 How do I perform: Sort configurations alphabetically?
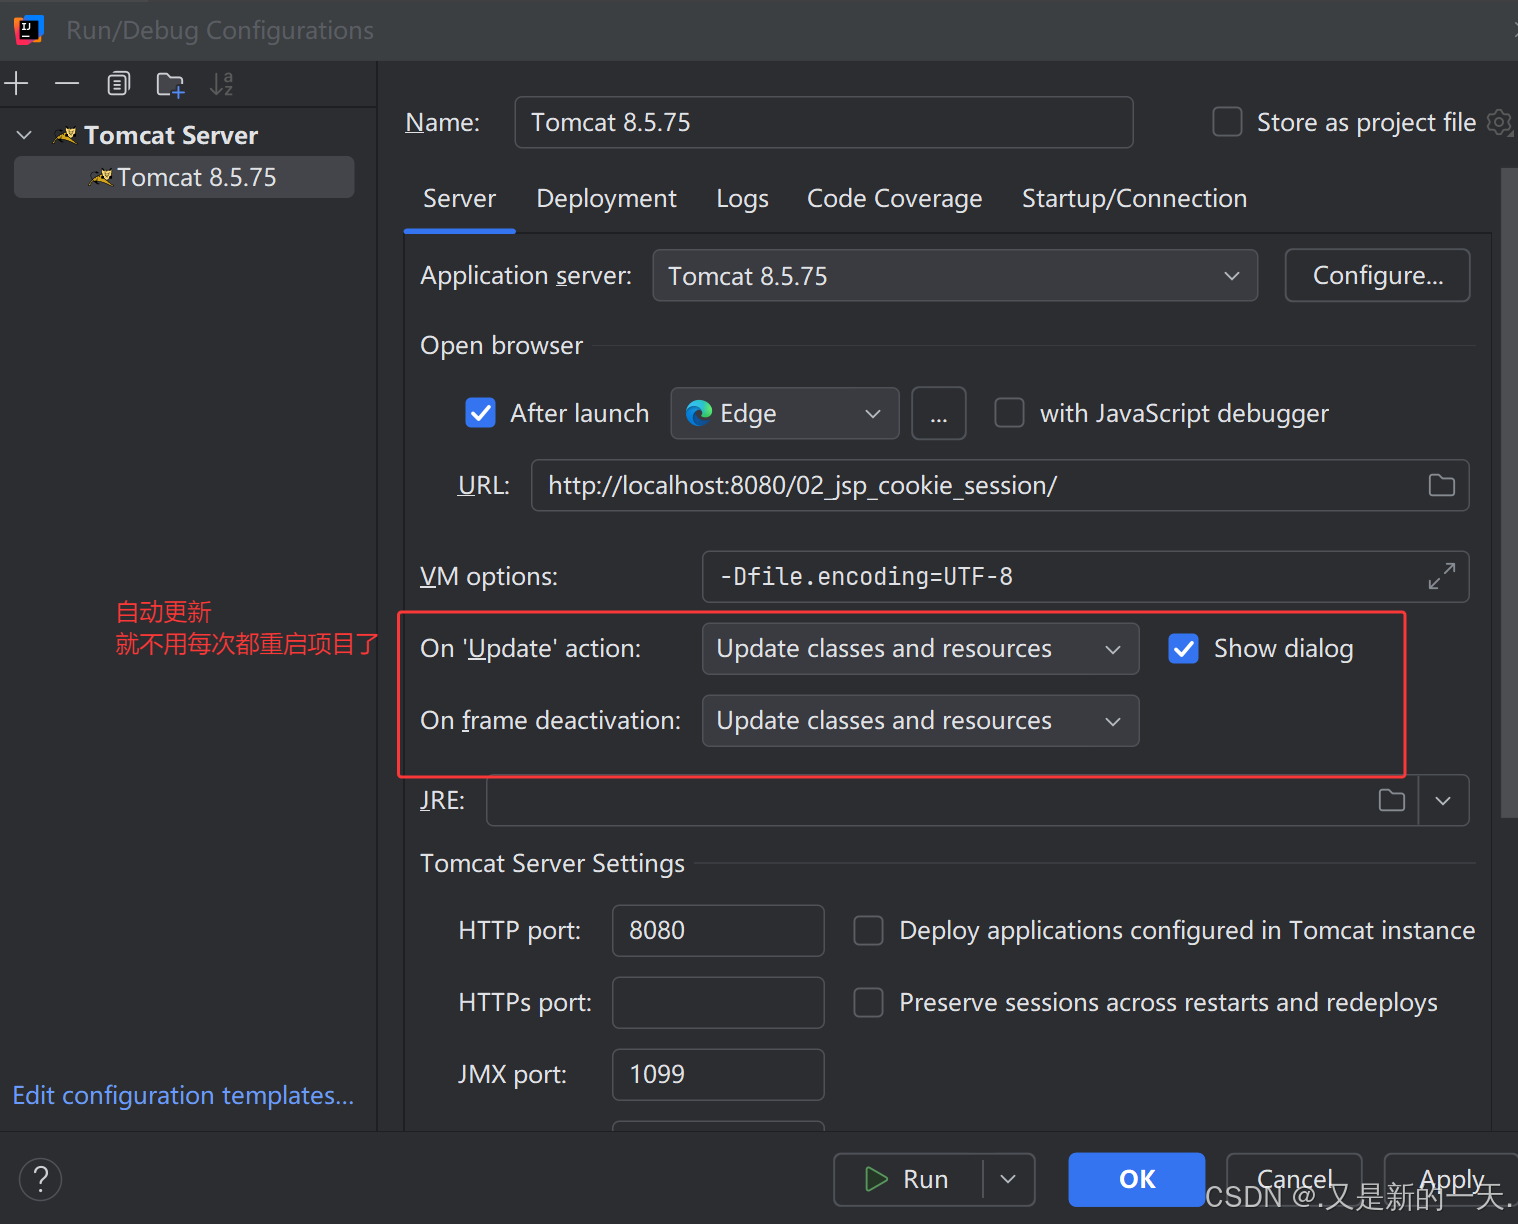coord(222,84)
